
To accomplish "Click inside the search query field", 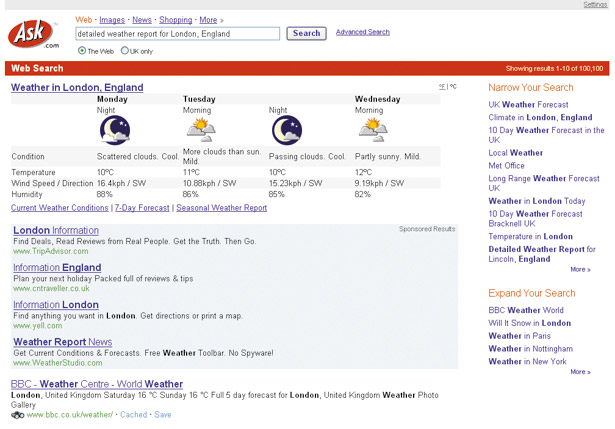I will tap(177, 34).
